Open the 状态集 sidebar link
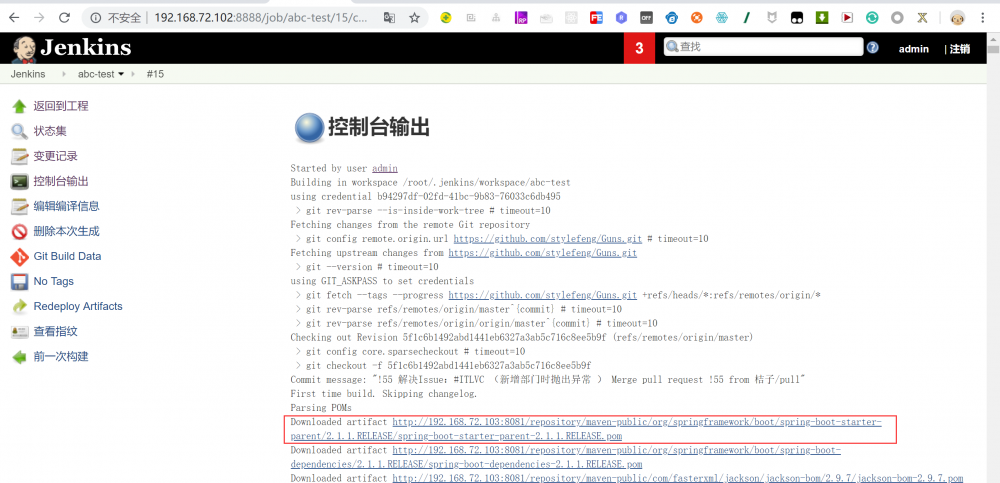The width and height of the screenshot is (1000, 483). (50, 131)
